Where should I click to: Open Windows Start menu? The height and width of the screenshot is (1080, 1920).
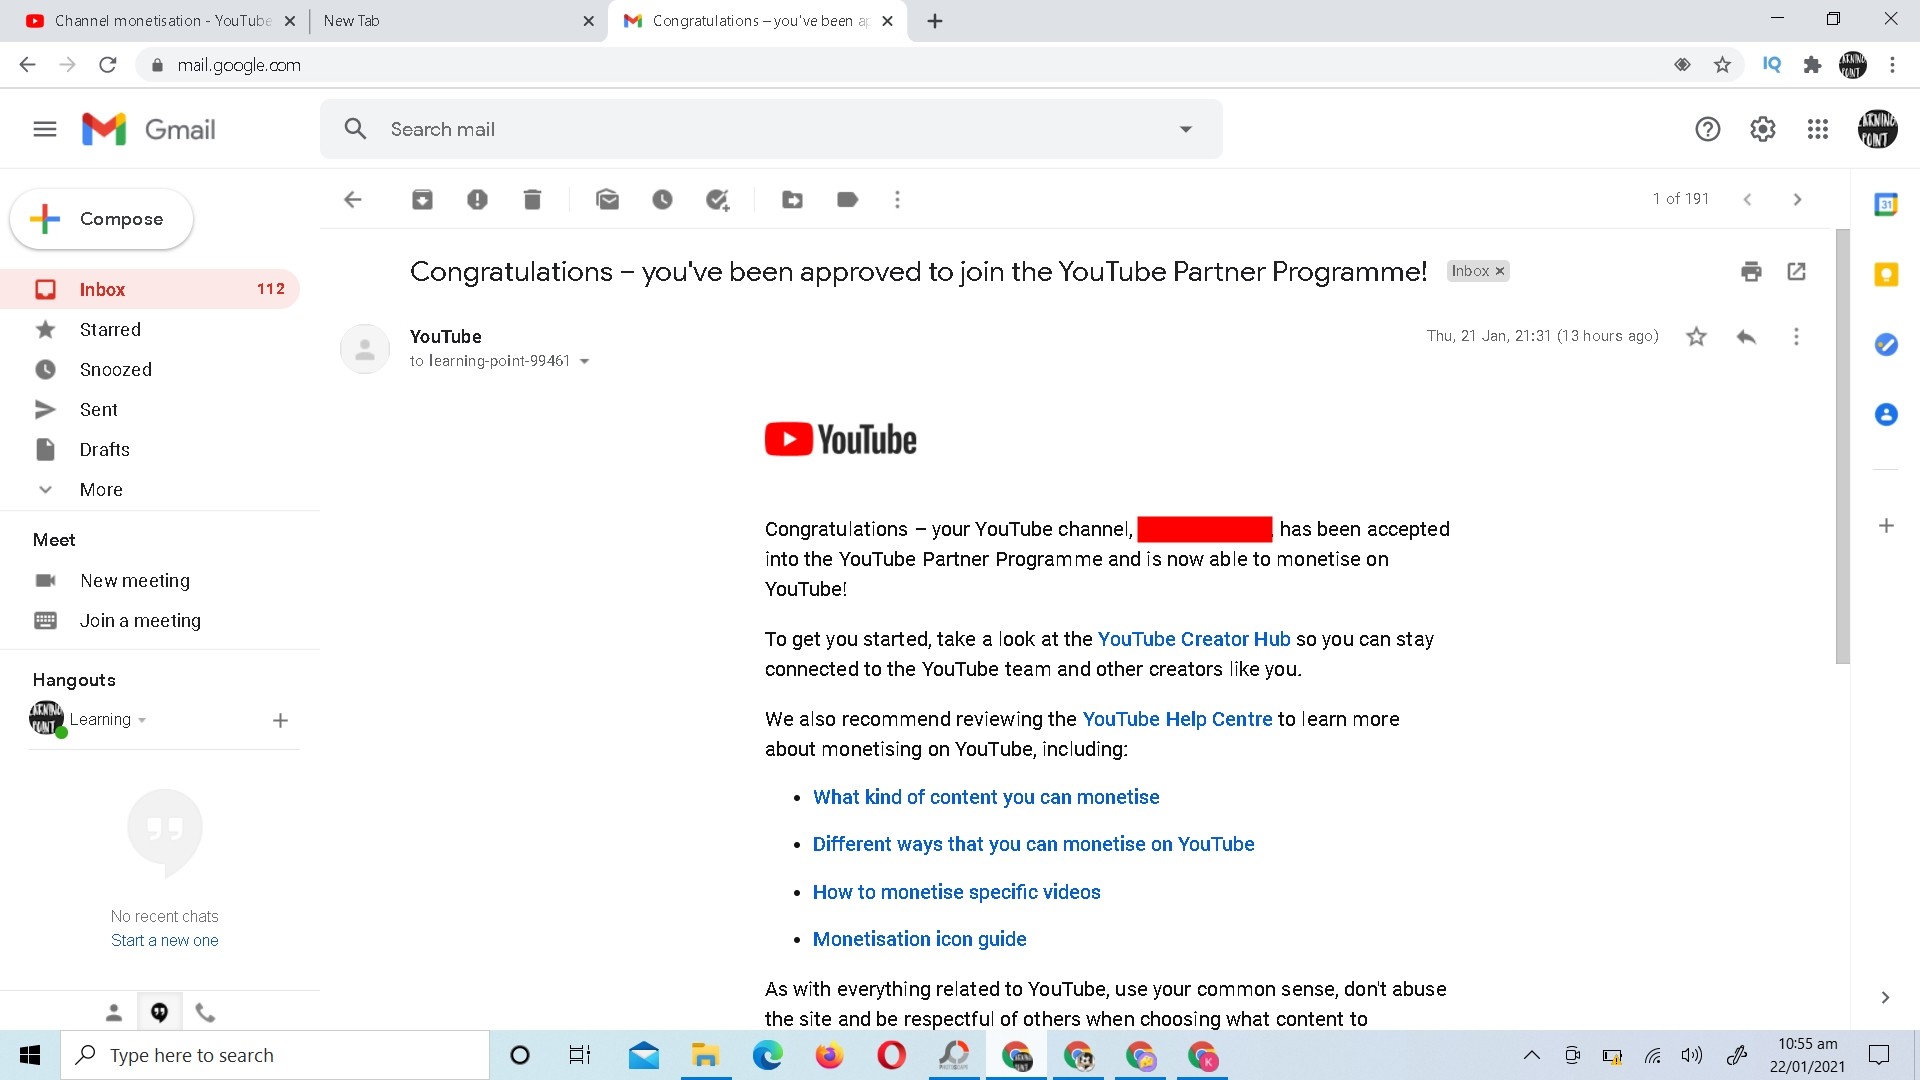pos(30,1055)
